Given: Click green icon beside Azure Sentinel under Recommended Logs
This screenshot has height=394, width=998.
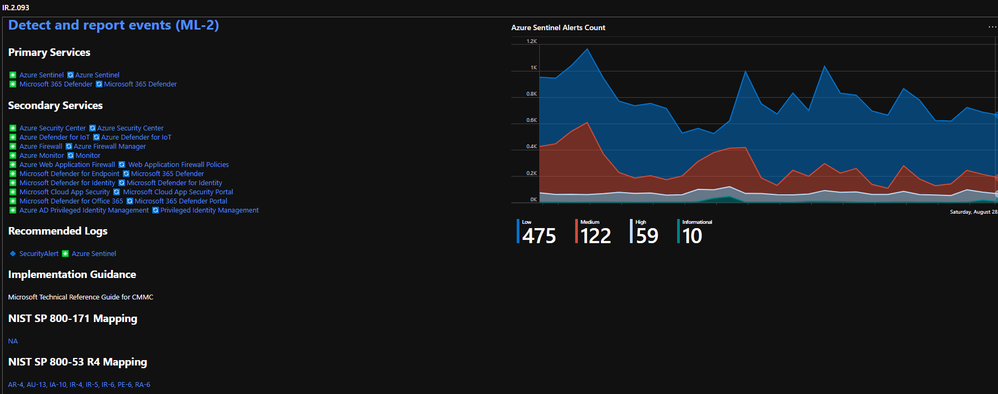Looking at the screenshot, I should point(65,253).
